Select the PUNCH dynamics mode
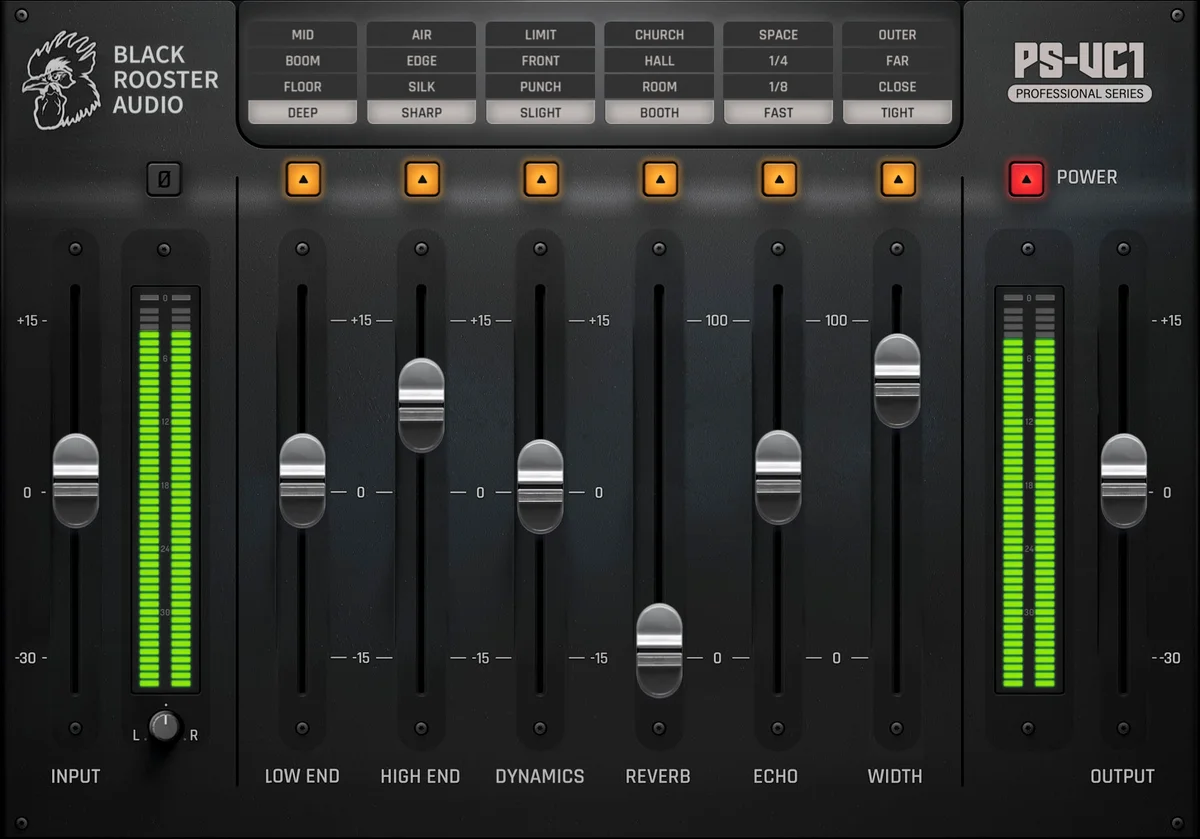Viewport: 1200px width, 839px height. point(540,86)
